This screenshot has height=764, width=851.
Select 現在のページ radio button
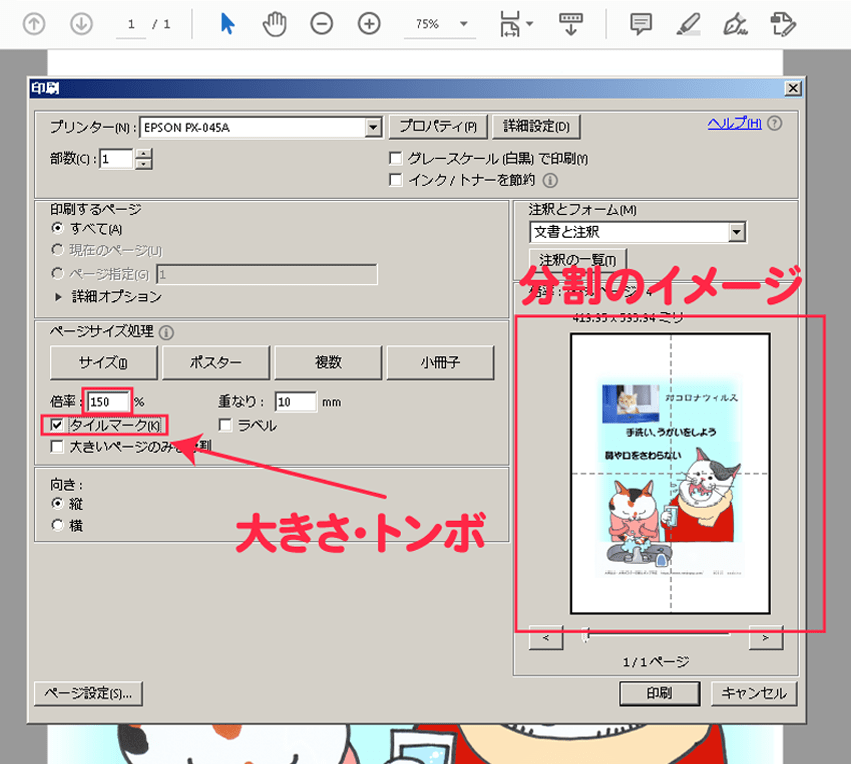coord(57,250)
